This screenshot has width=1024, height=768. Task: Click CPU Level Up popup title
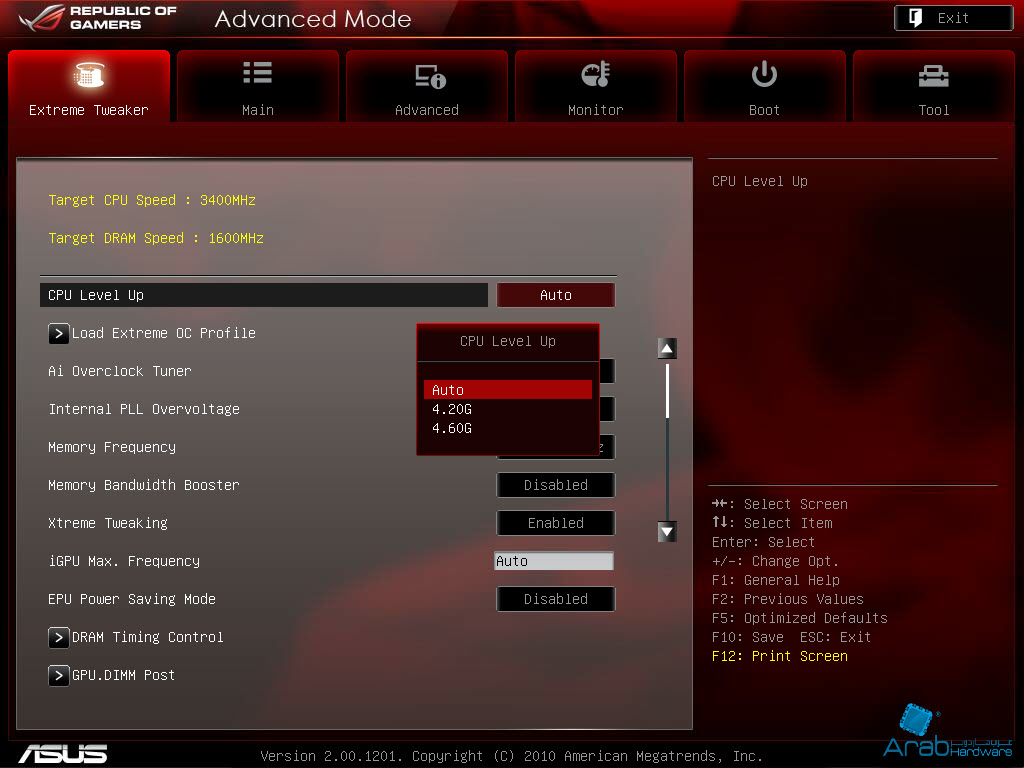tap(507, 342)
